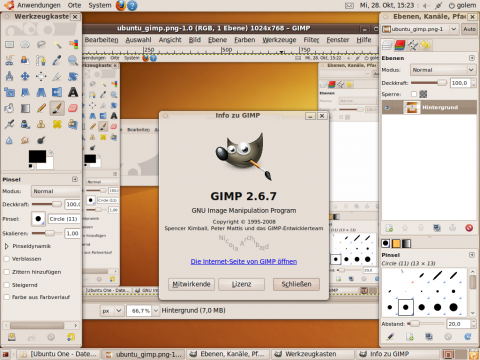480x360 pixels.
Task: Click the Circle (11) brush name field
Action: click(x=64, y=219)
